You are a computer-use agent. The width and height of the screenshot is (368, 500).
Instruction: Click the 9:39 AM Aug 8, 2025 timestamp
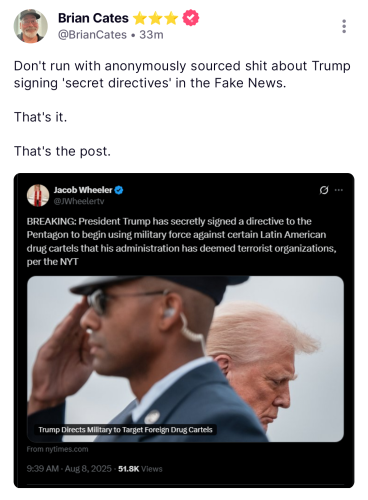(x=69, y=469)
